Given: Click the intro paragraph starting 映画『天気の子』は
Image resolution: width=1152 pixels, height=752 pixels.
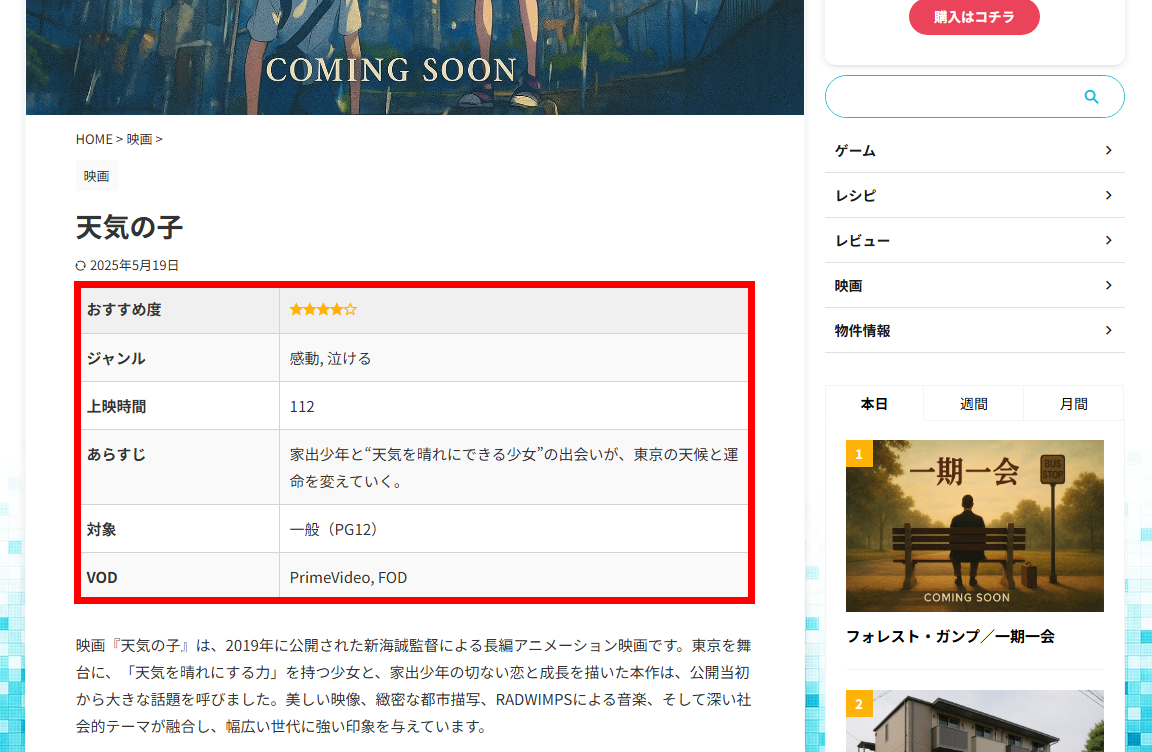Looking at the screenshot, I should [x=414, y=686].
